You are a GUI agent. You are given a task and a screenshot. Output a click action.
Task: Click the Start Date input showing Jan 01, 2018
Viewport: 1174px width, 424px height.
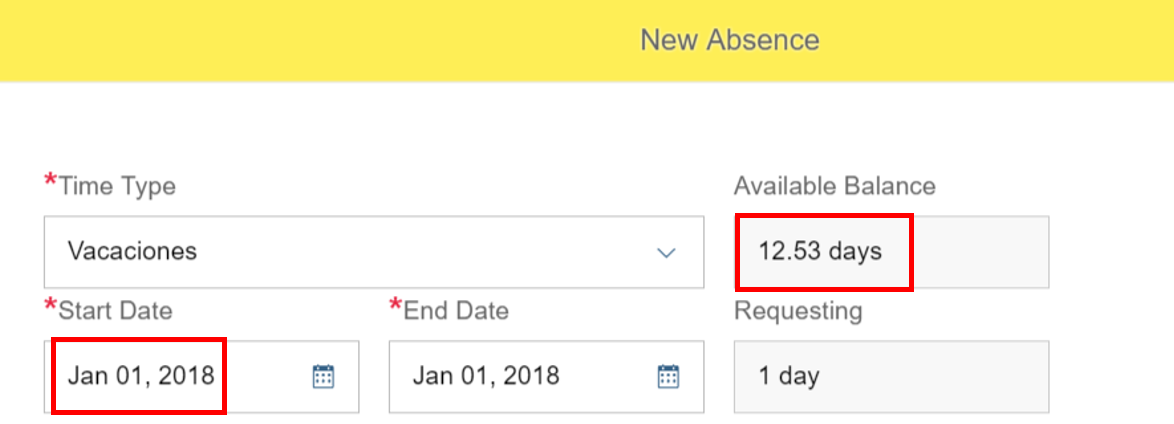[x=201, y=376]
